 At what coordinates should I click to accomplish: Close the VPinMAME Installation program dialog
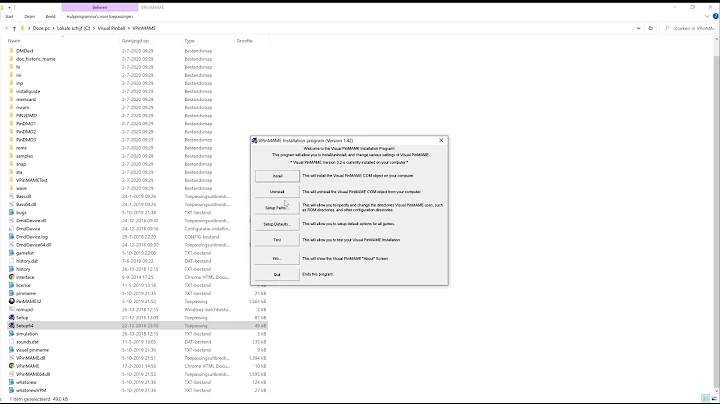click(x=441, y=140)
